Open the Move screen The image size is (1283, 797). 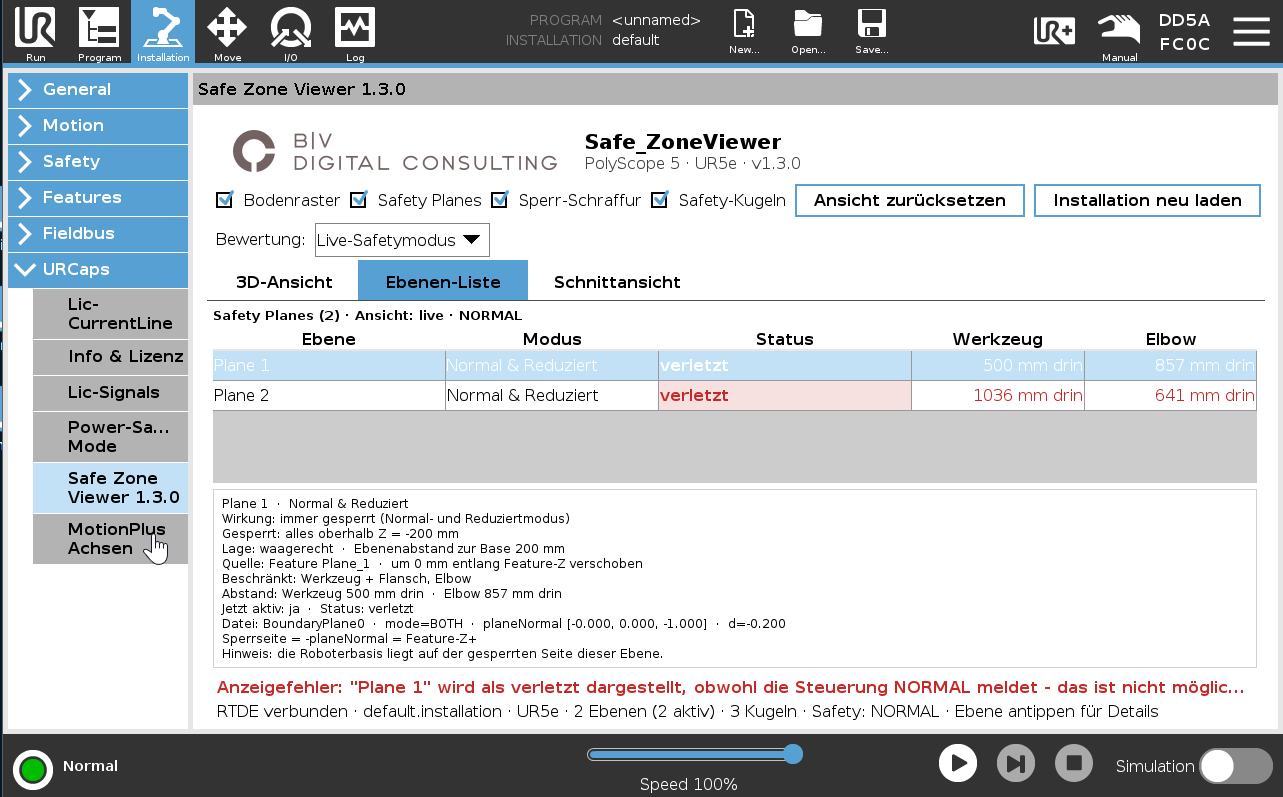tap(227, 33)
